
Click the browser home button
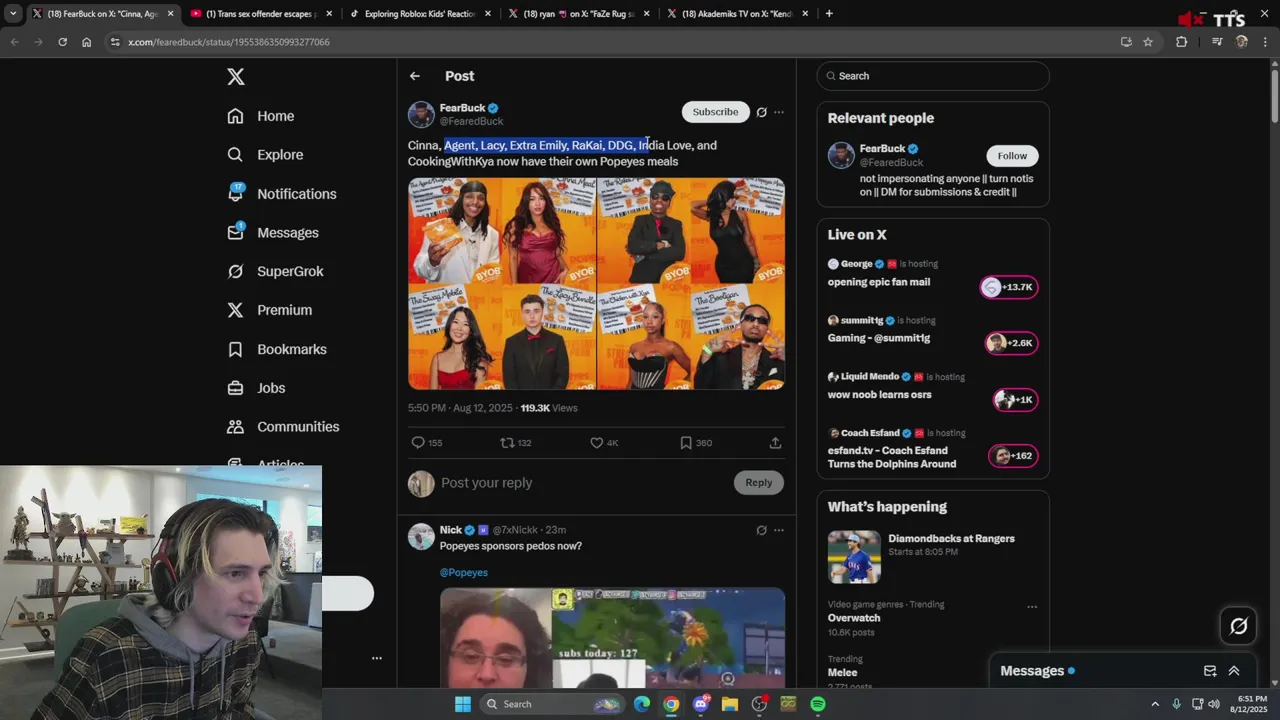tap(86, 42)
